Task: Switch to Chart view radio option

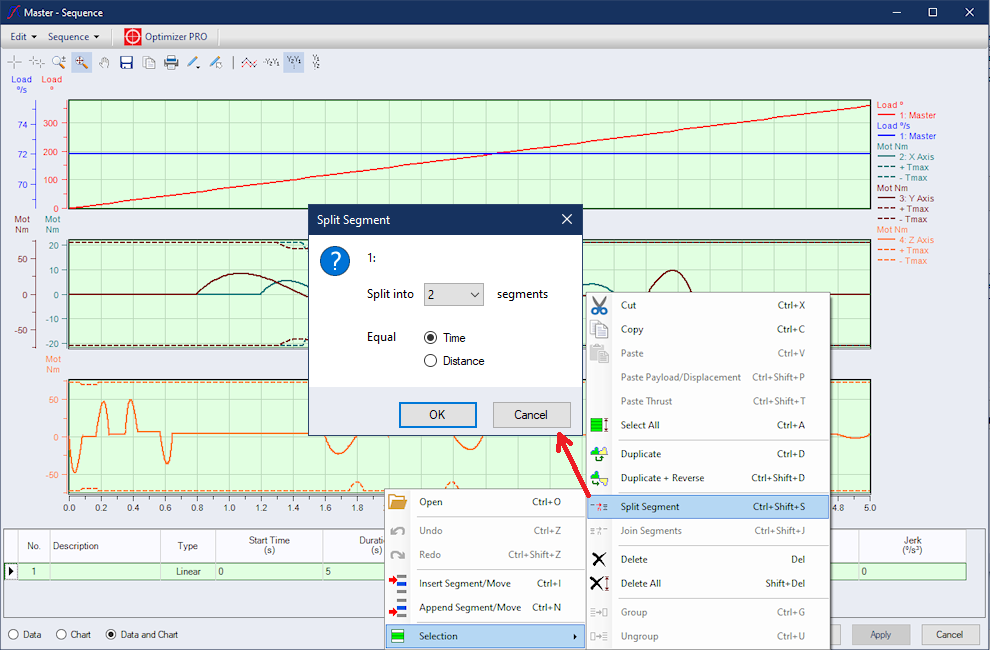Action: click(62, 634)
